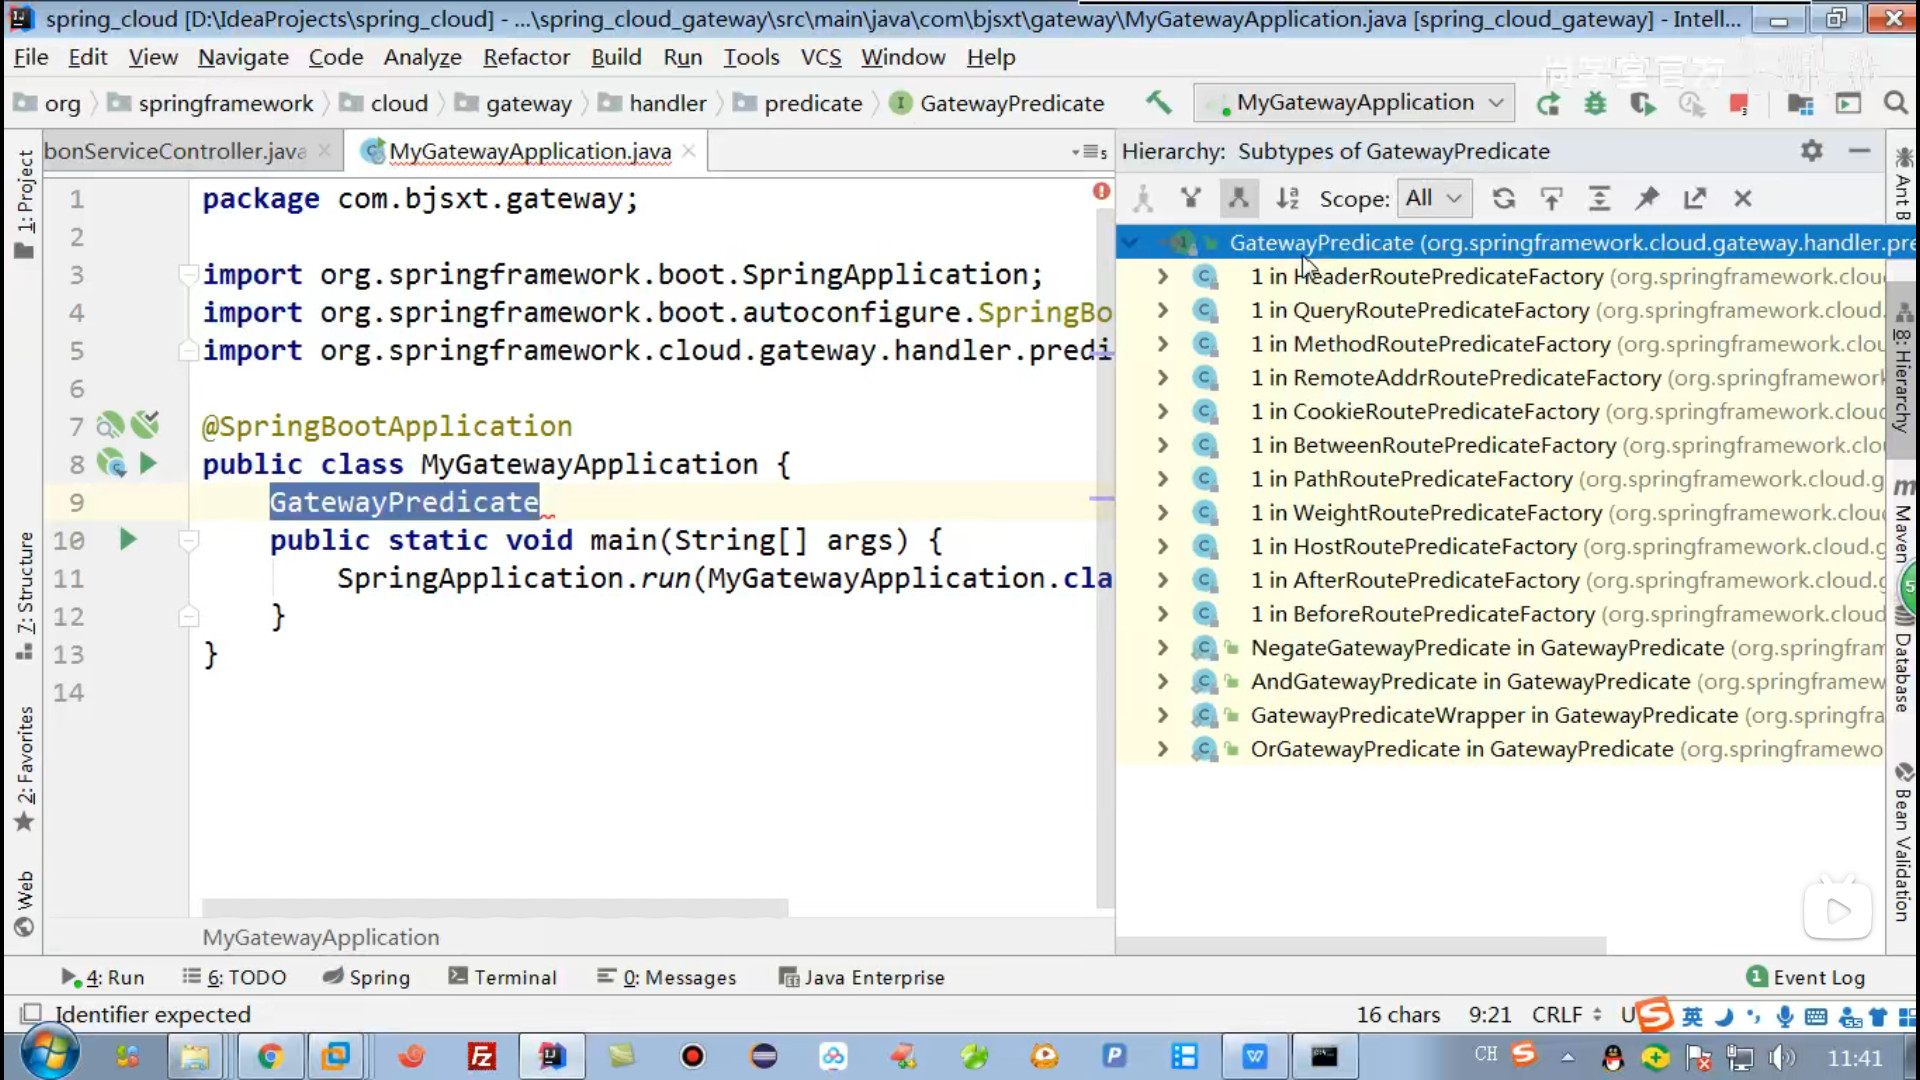Screen dimensions: 1920x1080
Task: Stop the running app with red square
Action: click(x=1739, y=103)
